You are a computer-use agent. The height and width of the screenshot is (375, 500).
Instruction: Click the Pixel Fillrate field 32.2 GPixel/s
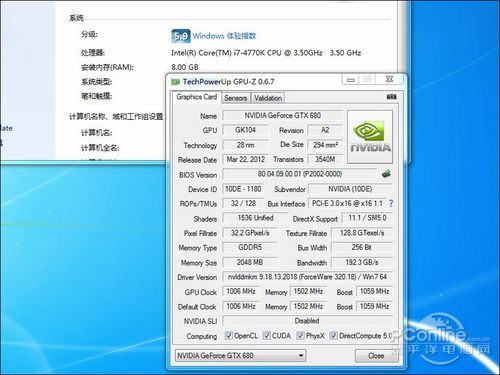(250, 233)
